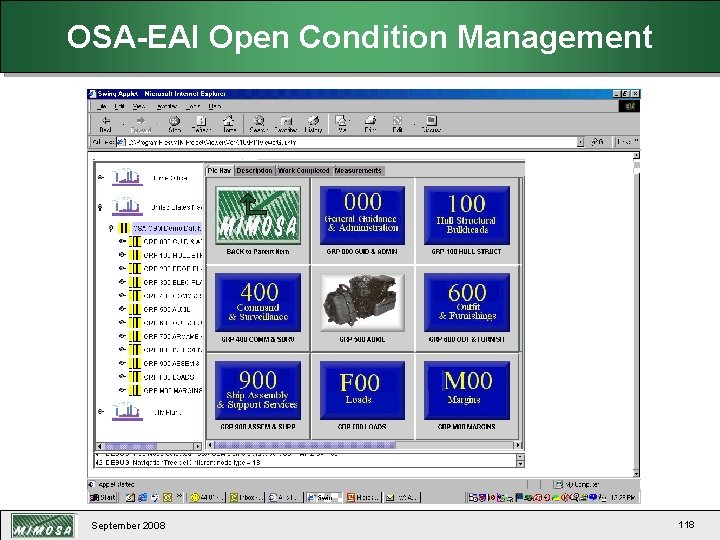720x540 pixels.
Task: Open the GRP 500 AUXIL engine picture tile
Action: tap(362, 303)
